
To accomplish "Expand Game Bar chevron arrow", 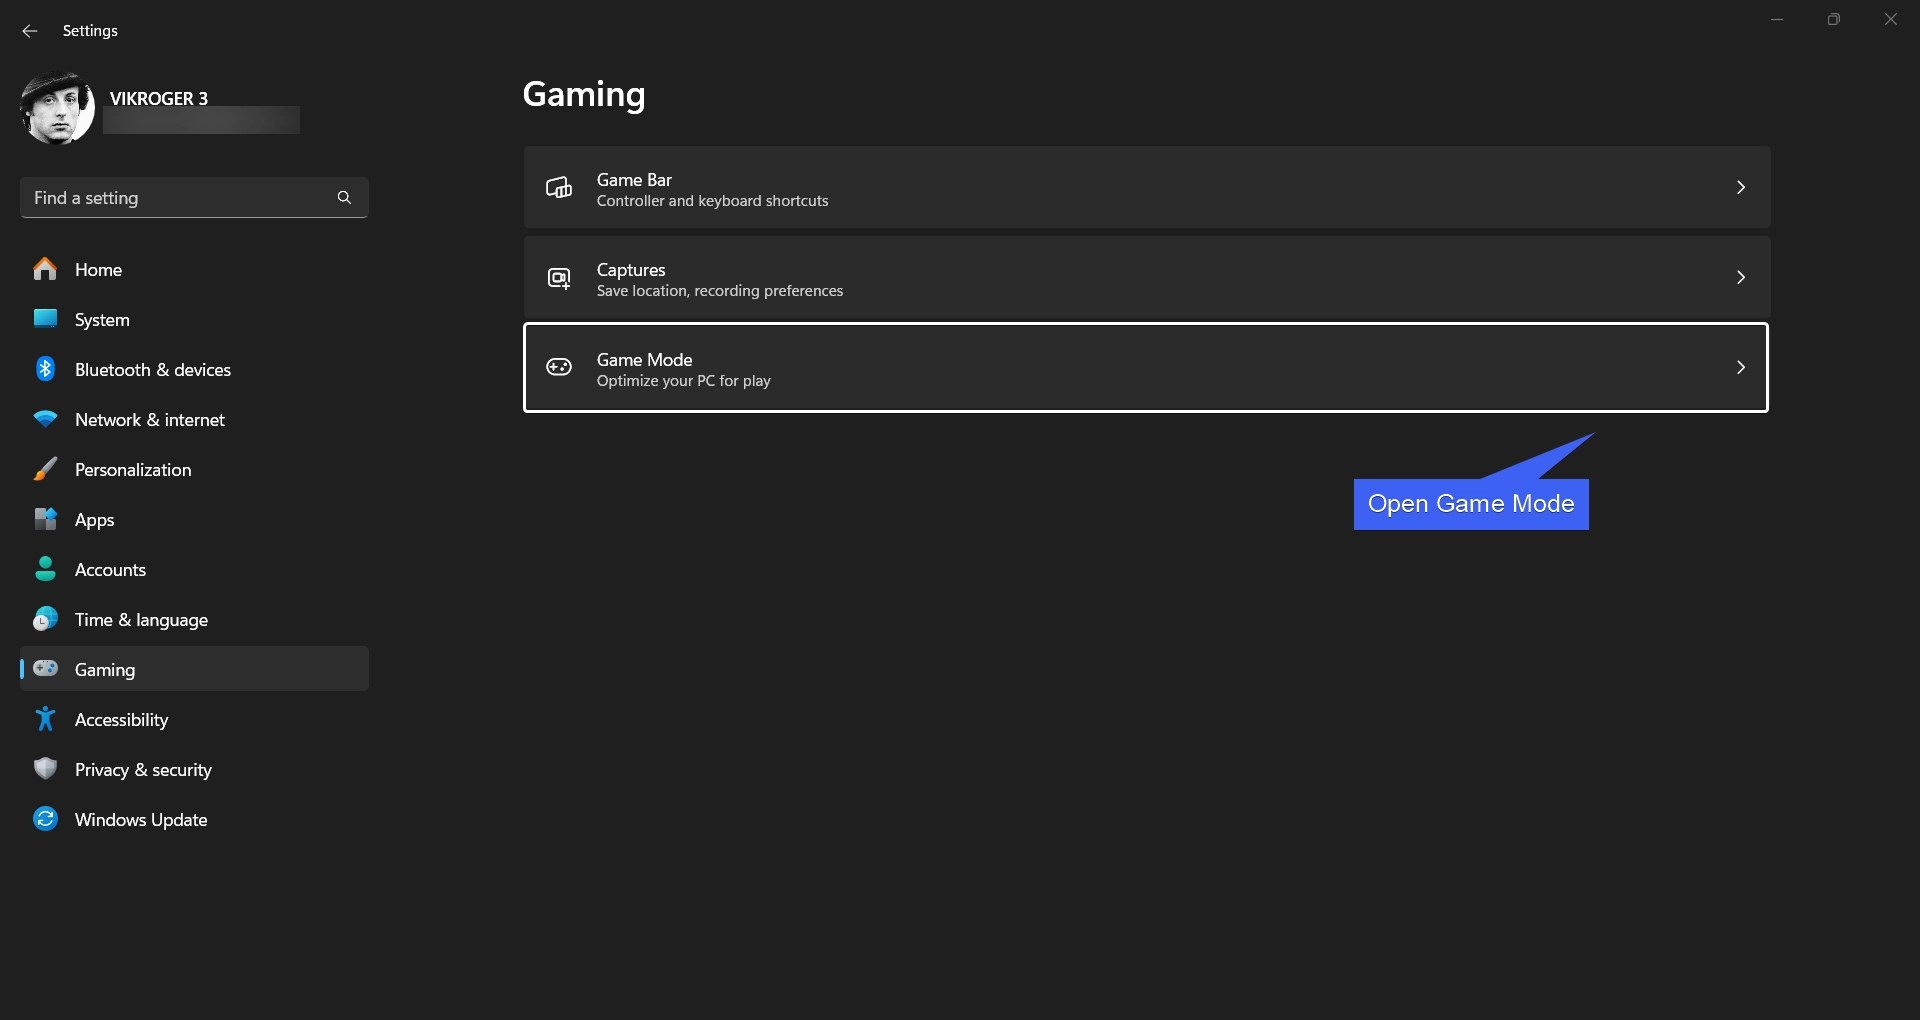I will tap(1741, 187).
